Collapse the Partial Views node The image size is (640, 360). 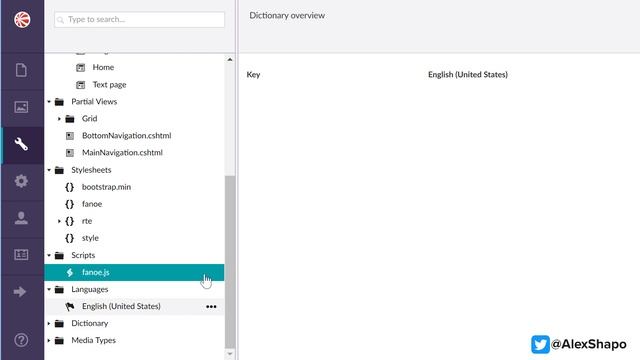click(49, 102)
